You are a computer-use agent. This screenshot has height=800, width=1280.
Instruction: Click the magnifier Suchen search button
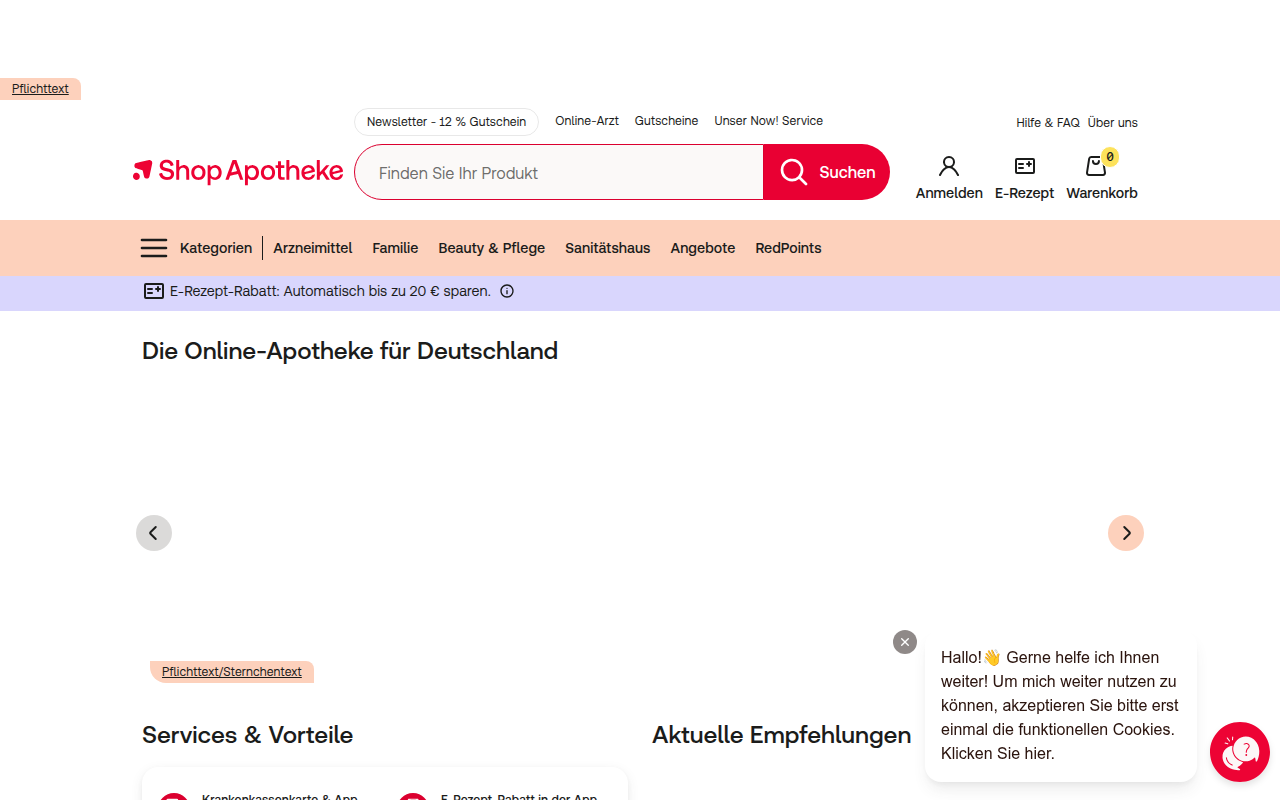click(x=826, y=172)
